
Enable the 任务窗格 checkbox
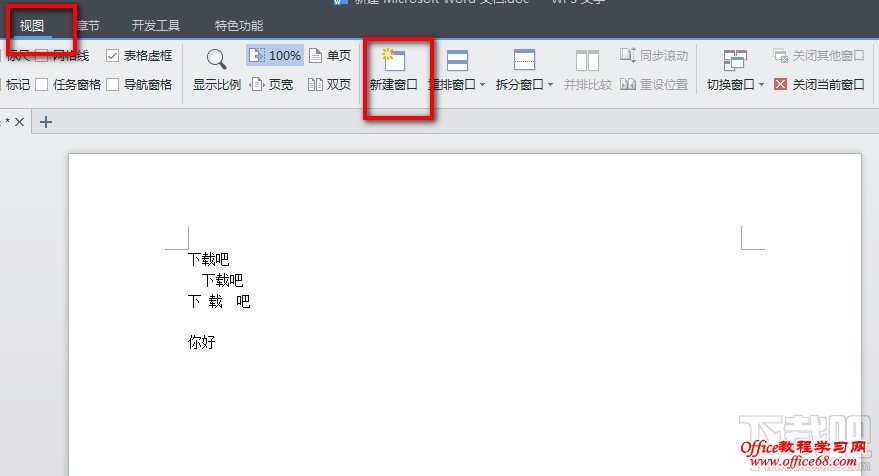(x=41, y=85)
